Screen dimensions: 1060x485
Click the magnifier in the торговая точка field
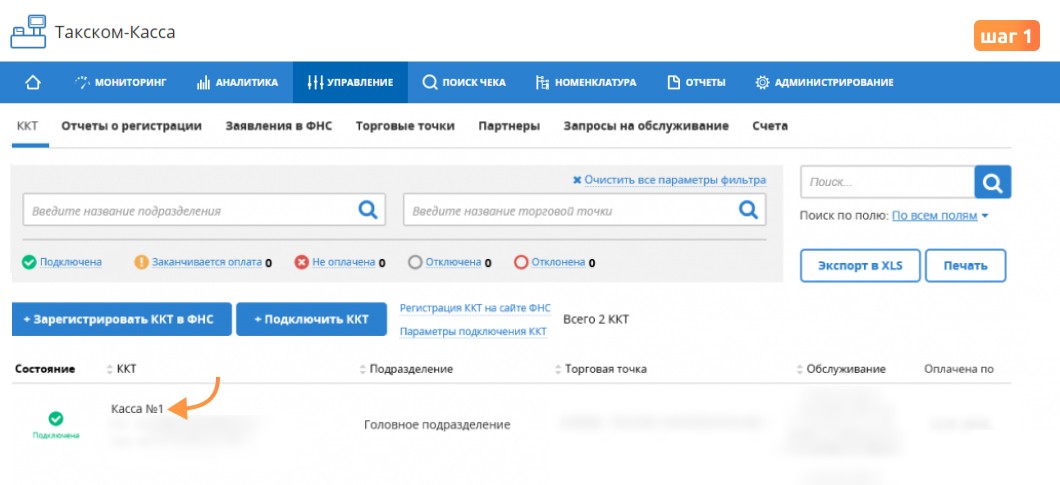(748, 210)
